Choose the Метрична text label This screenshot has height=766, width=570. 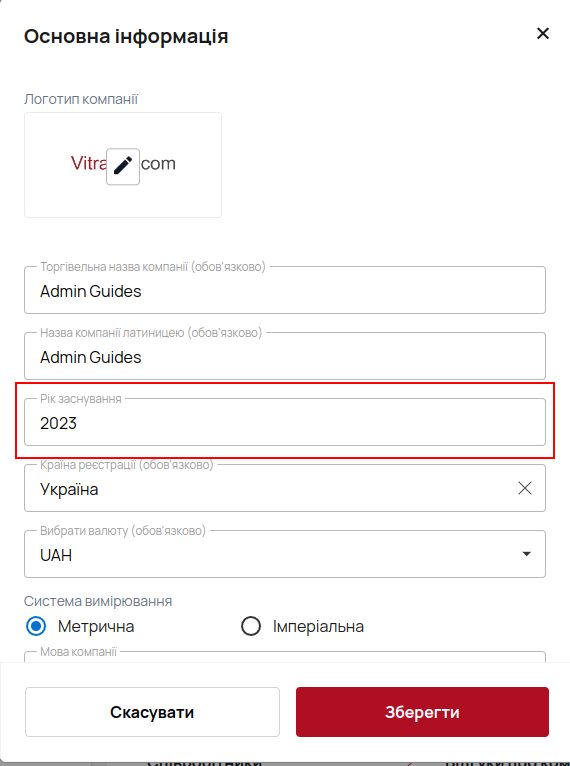96,626
